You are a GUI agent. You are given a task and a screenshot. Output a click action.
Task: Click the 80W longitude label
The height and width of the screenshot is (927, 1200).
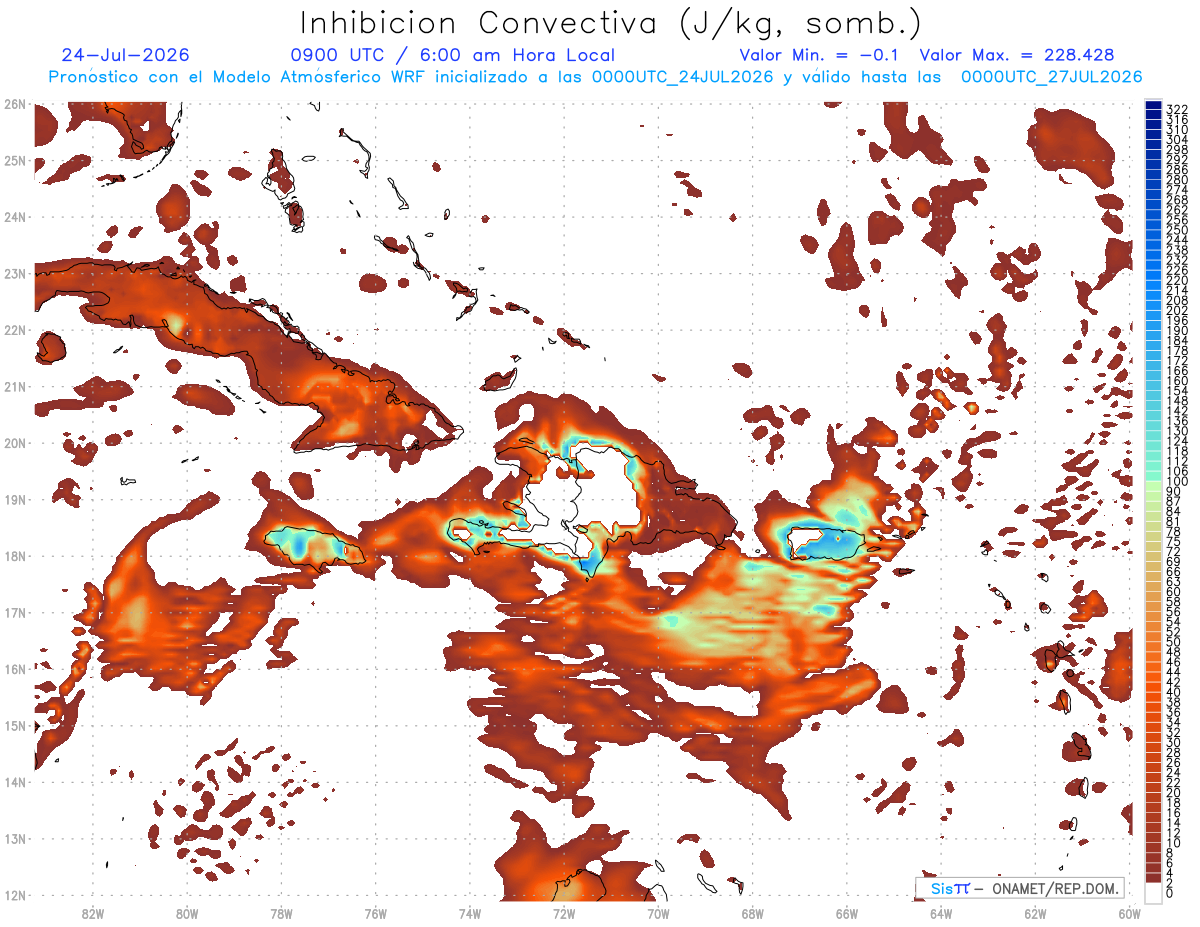(186, 913)
